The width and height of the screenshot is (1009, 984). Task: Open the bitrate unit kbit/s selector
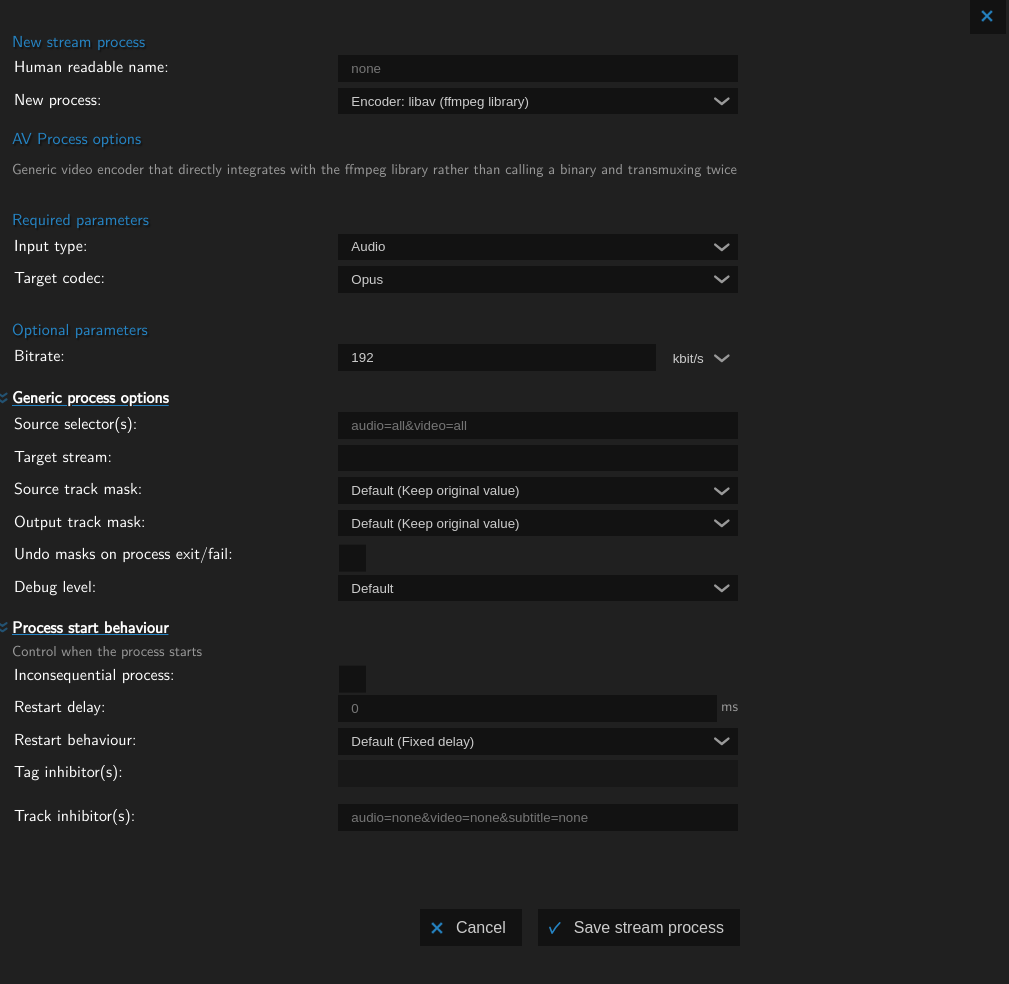[x=700, y=358]
